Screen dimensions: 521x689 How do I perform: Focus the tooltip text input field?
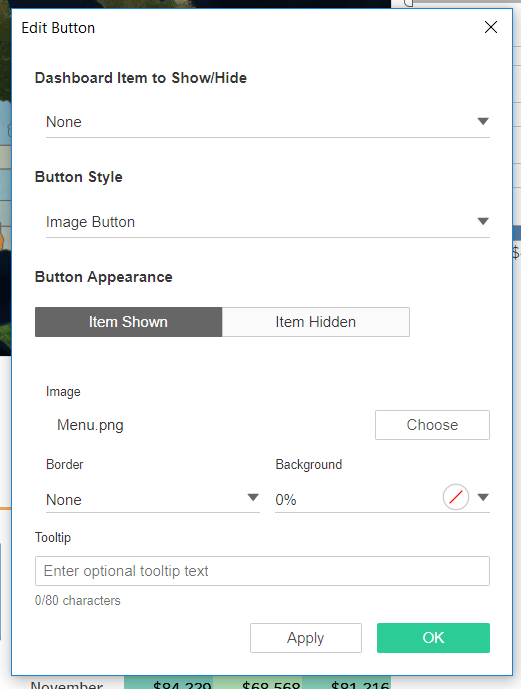point(262,571)
